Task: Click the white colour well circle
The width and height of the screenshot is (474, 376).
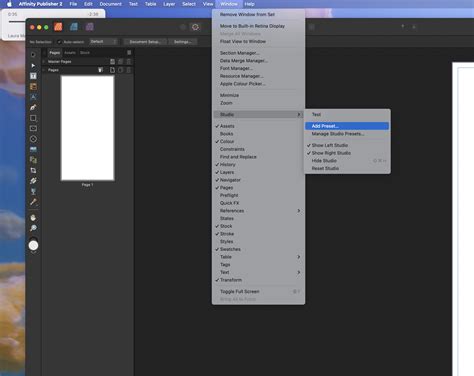Action: coord(33,245)
